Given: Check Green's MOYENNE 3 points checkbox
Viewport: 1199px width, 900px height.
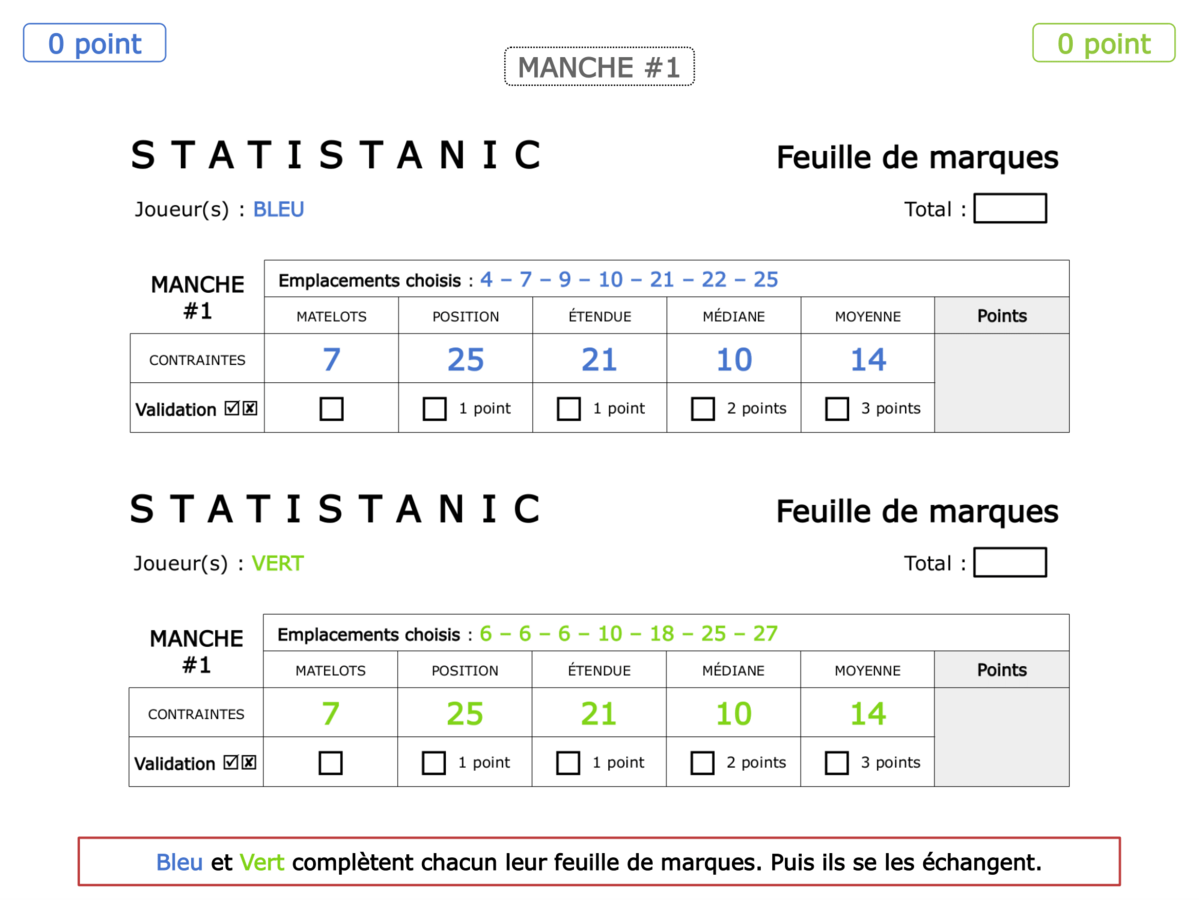Looking at the screenshot, I should [837, 763].
